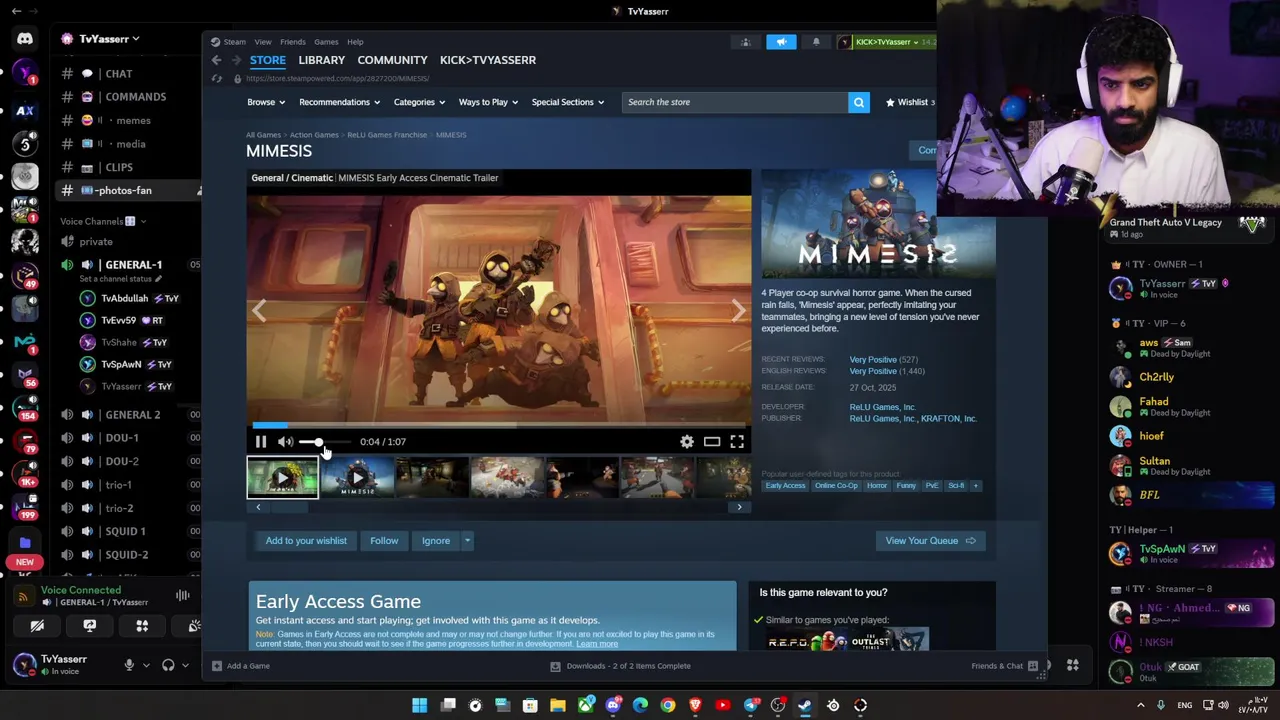Expand the Recommendations store menu
Image resolution: width=1280 pixels, height=720 pixels.
click(x=340, y=102)
